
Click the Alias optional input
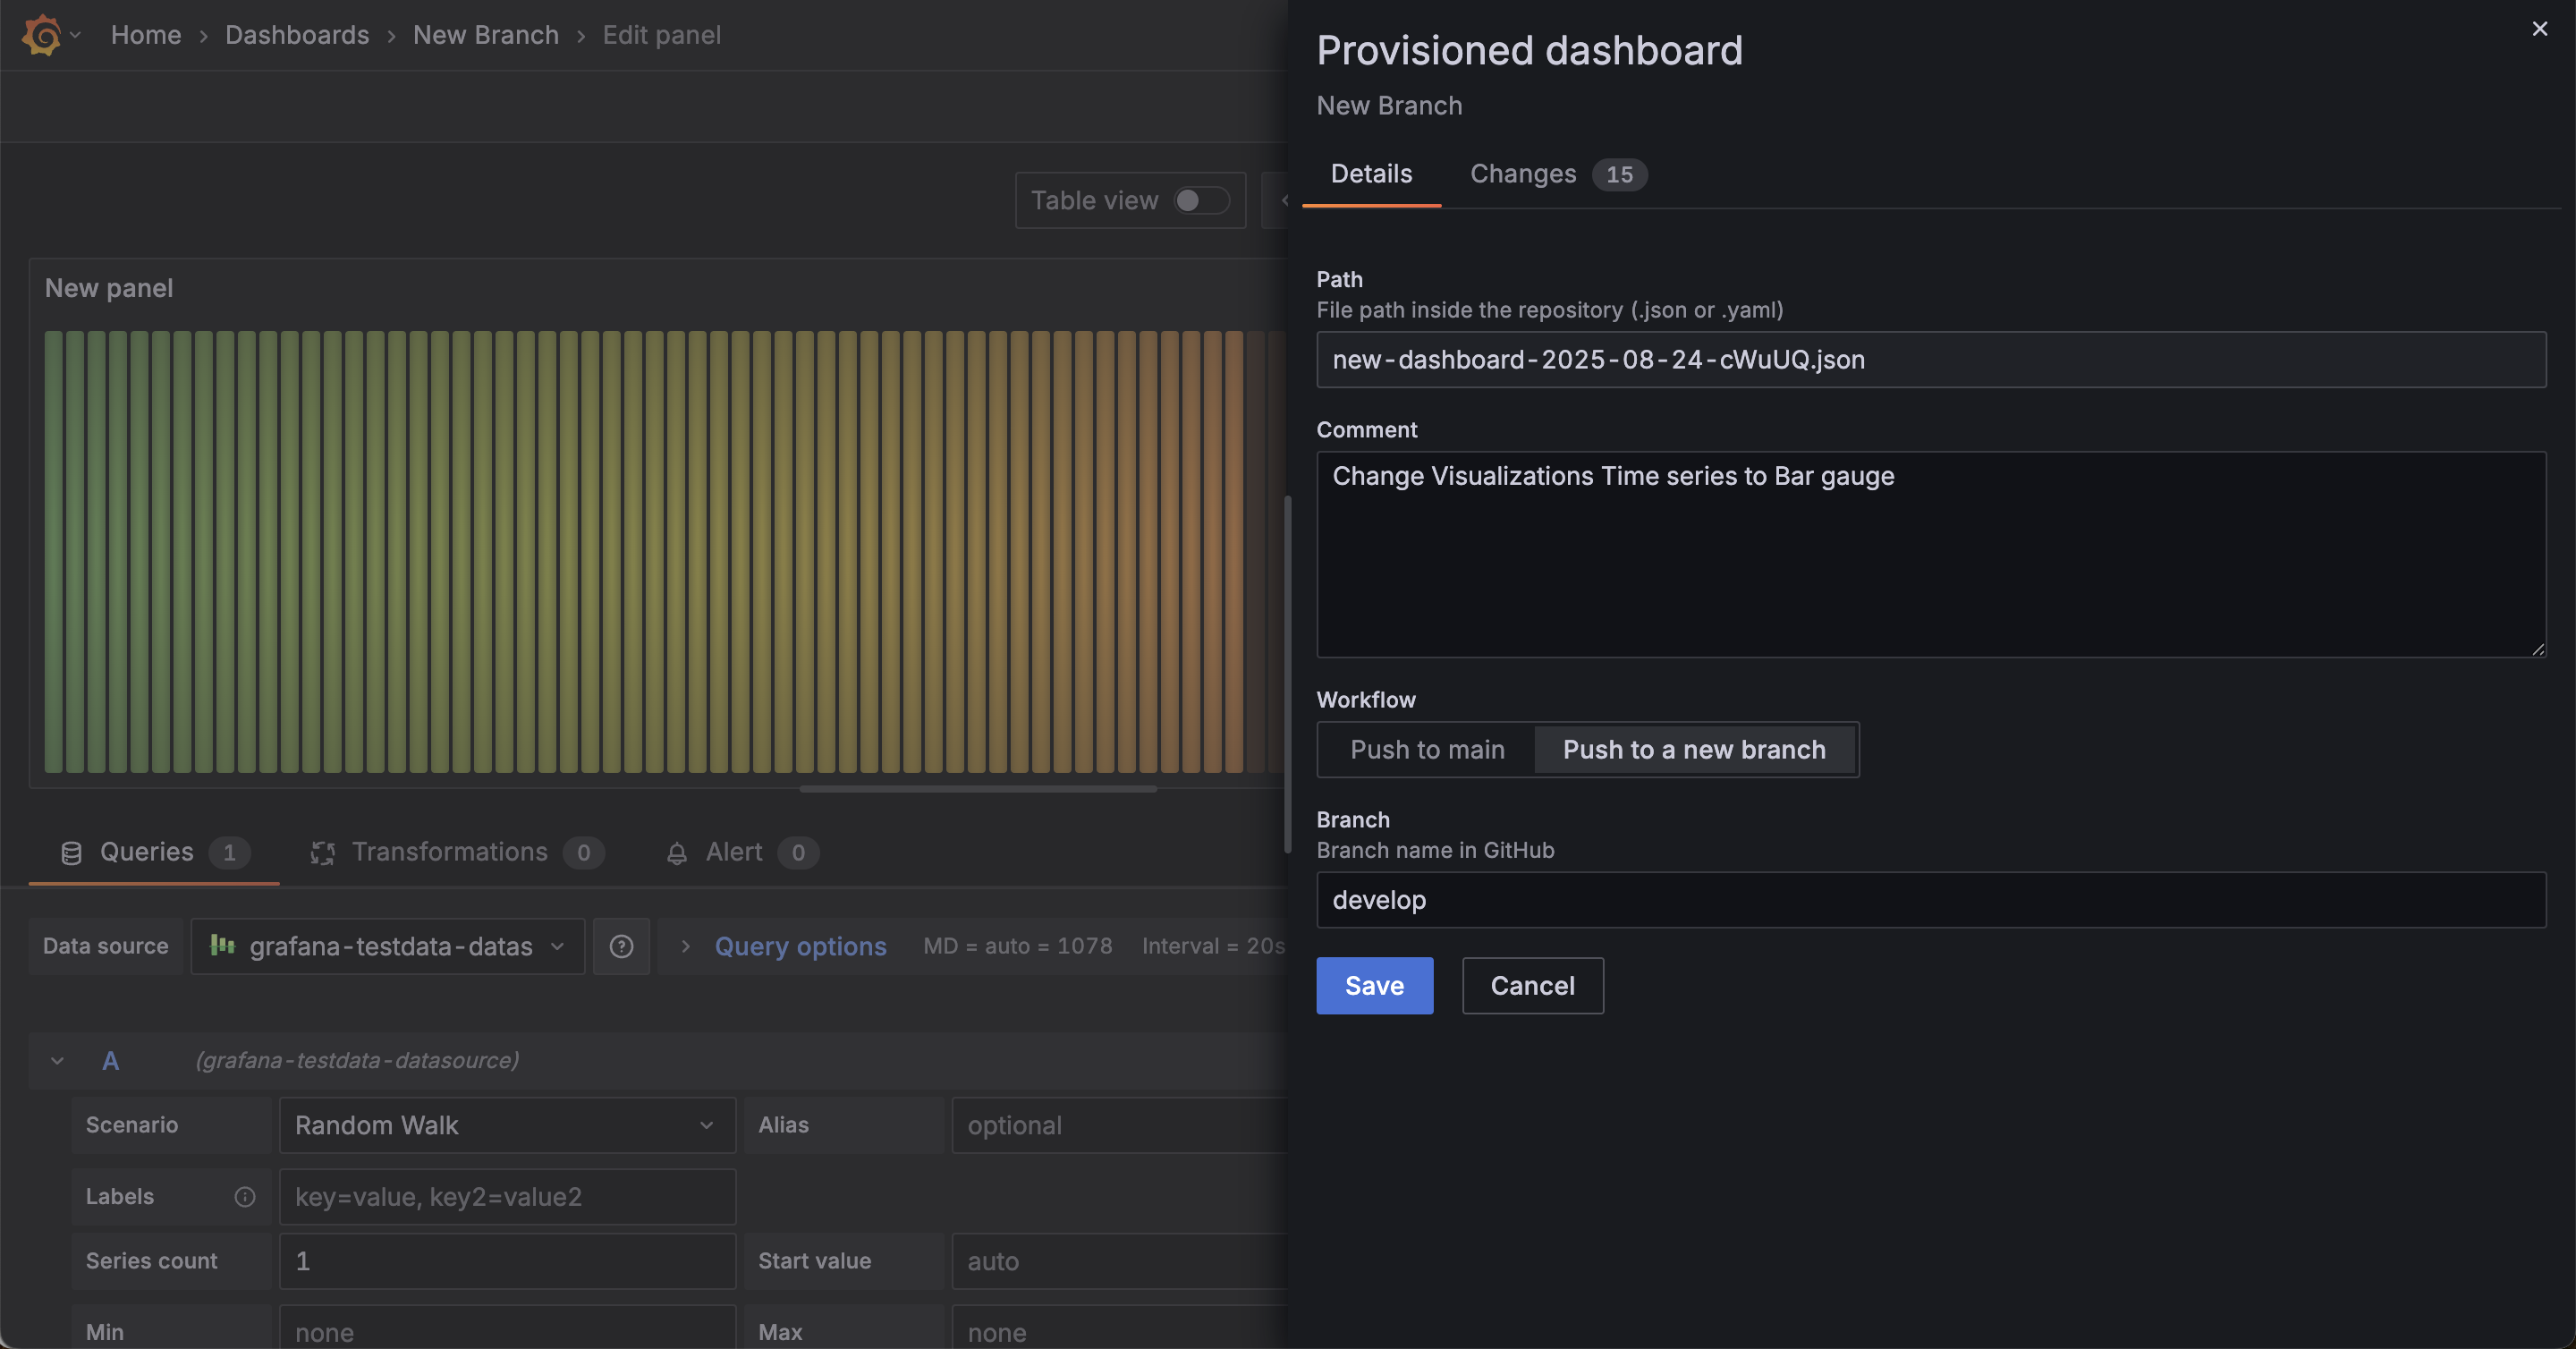coord(1119,1126)
